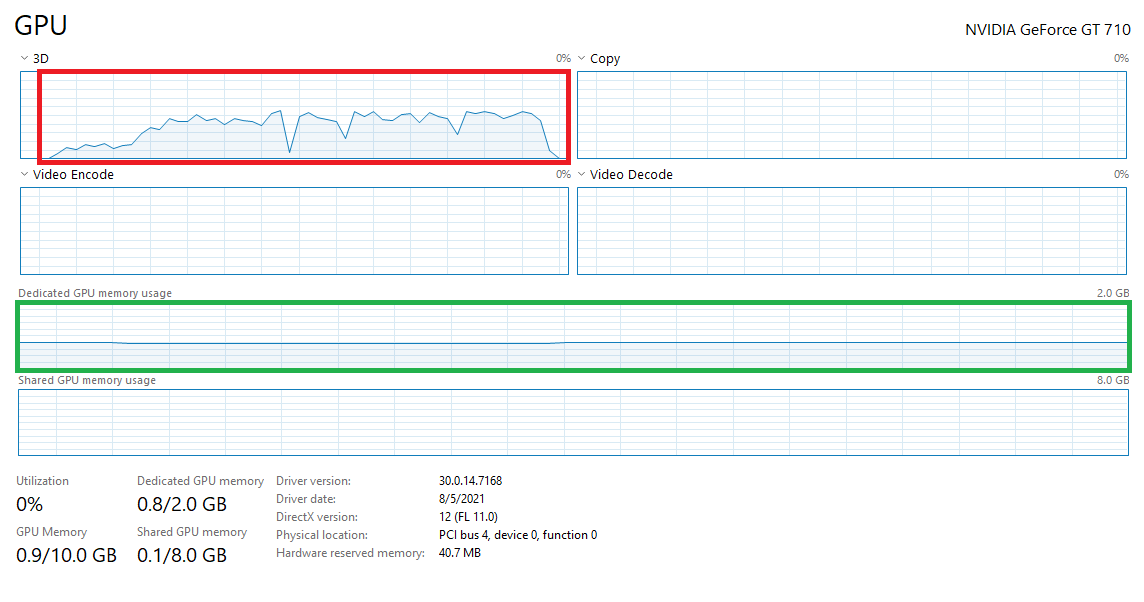Click the Copy engine graph area
1144x602 pixels.
(x=852, y=115)
